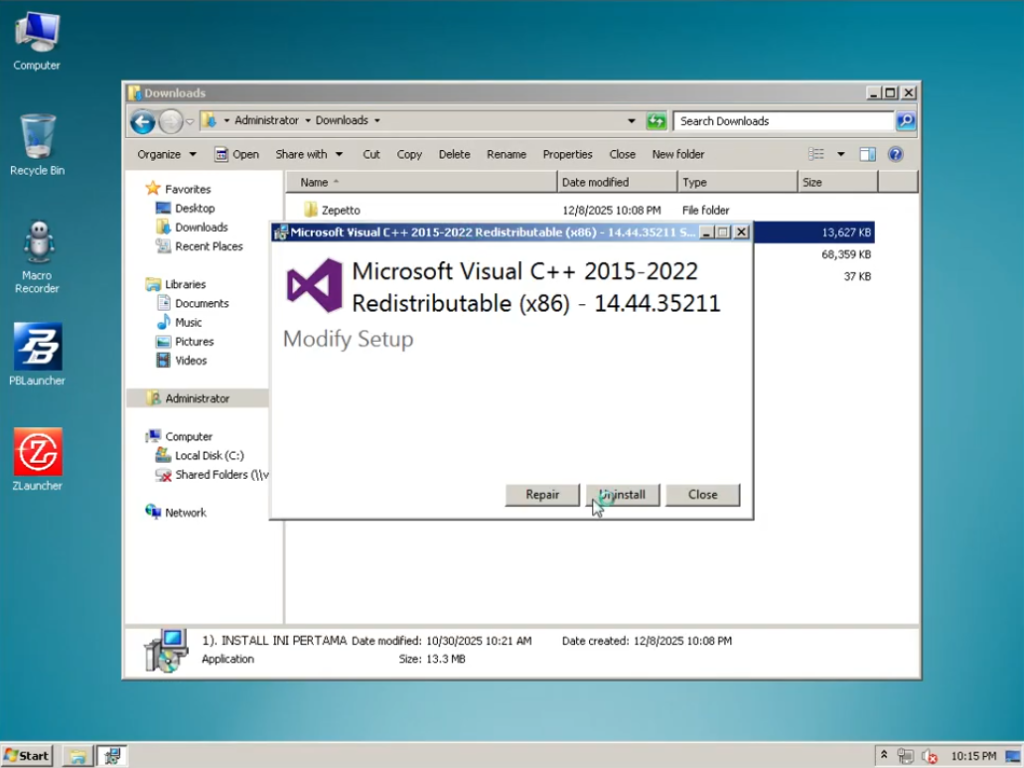Click Uninstall in the Visual C++ dialog
The width and height of the screenshot is (1024, 768).
(622, 494)
